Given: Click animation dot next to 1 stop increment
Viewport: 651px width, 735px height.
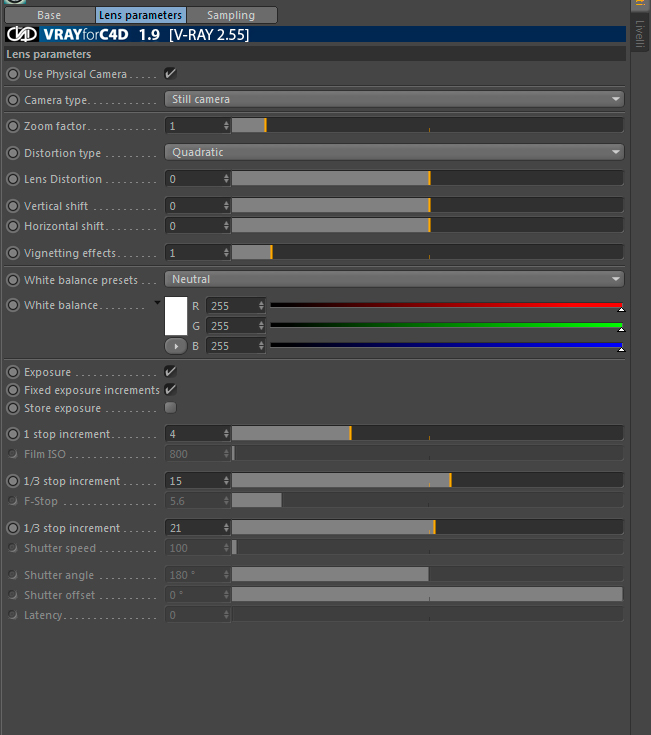Looking at the screenshot, I should (13, 434).
